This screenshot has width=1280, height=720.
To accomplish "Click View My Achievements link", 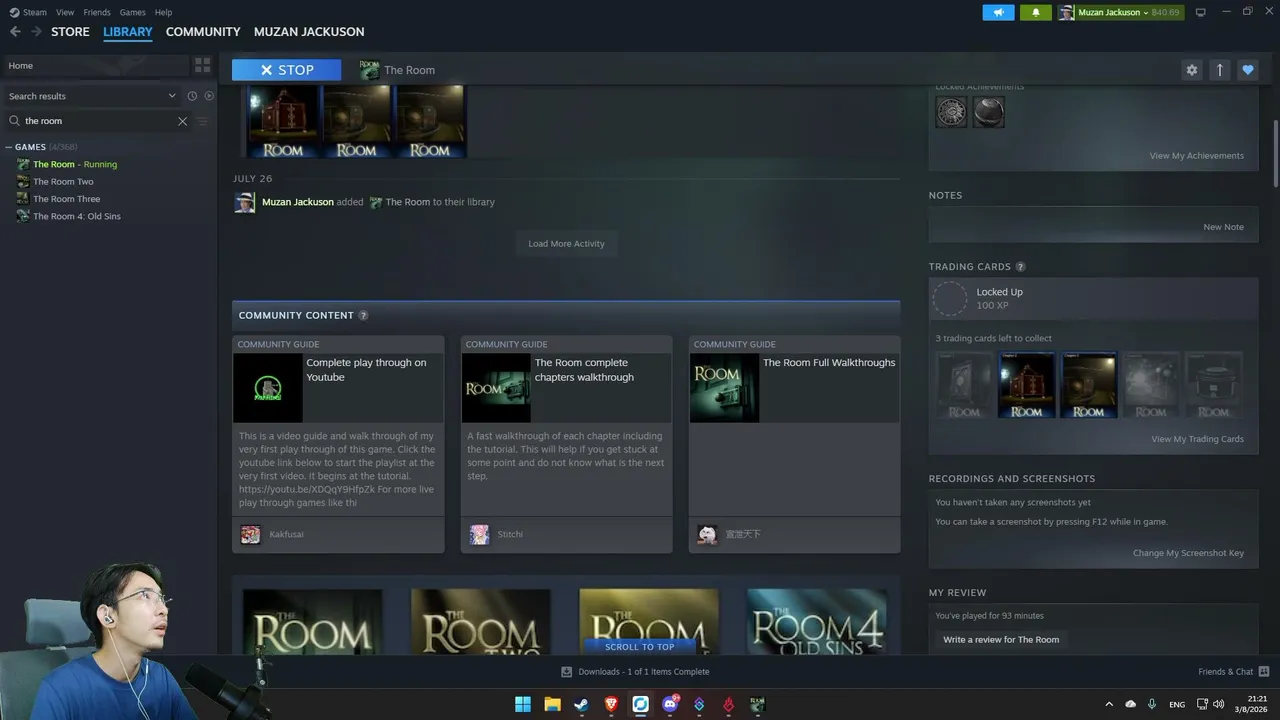I will [x=1196, y=156].
